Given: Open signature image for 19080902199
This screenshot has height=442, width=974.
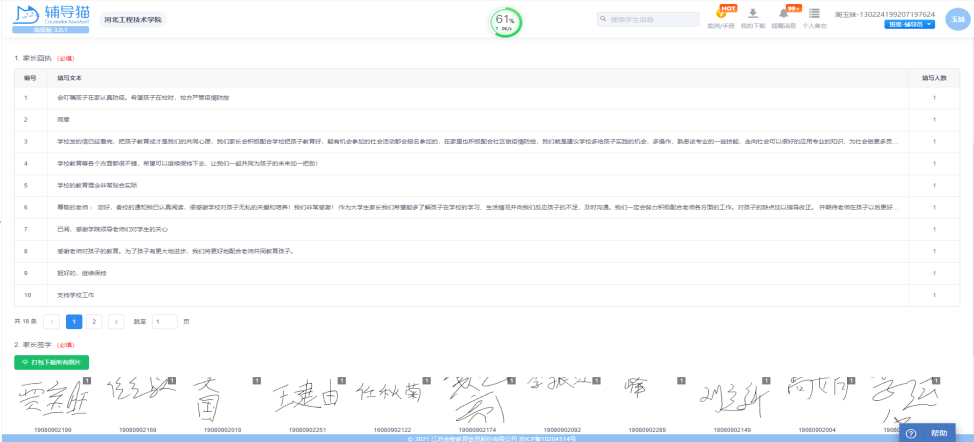Looking at the screenshot, I should coord(53,399).
